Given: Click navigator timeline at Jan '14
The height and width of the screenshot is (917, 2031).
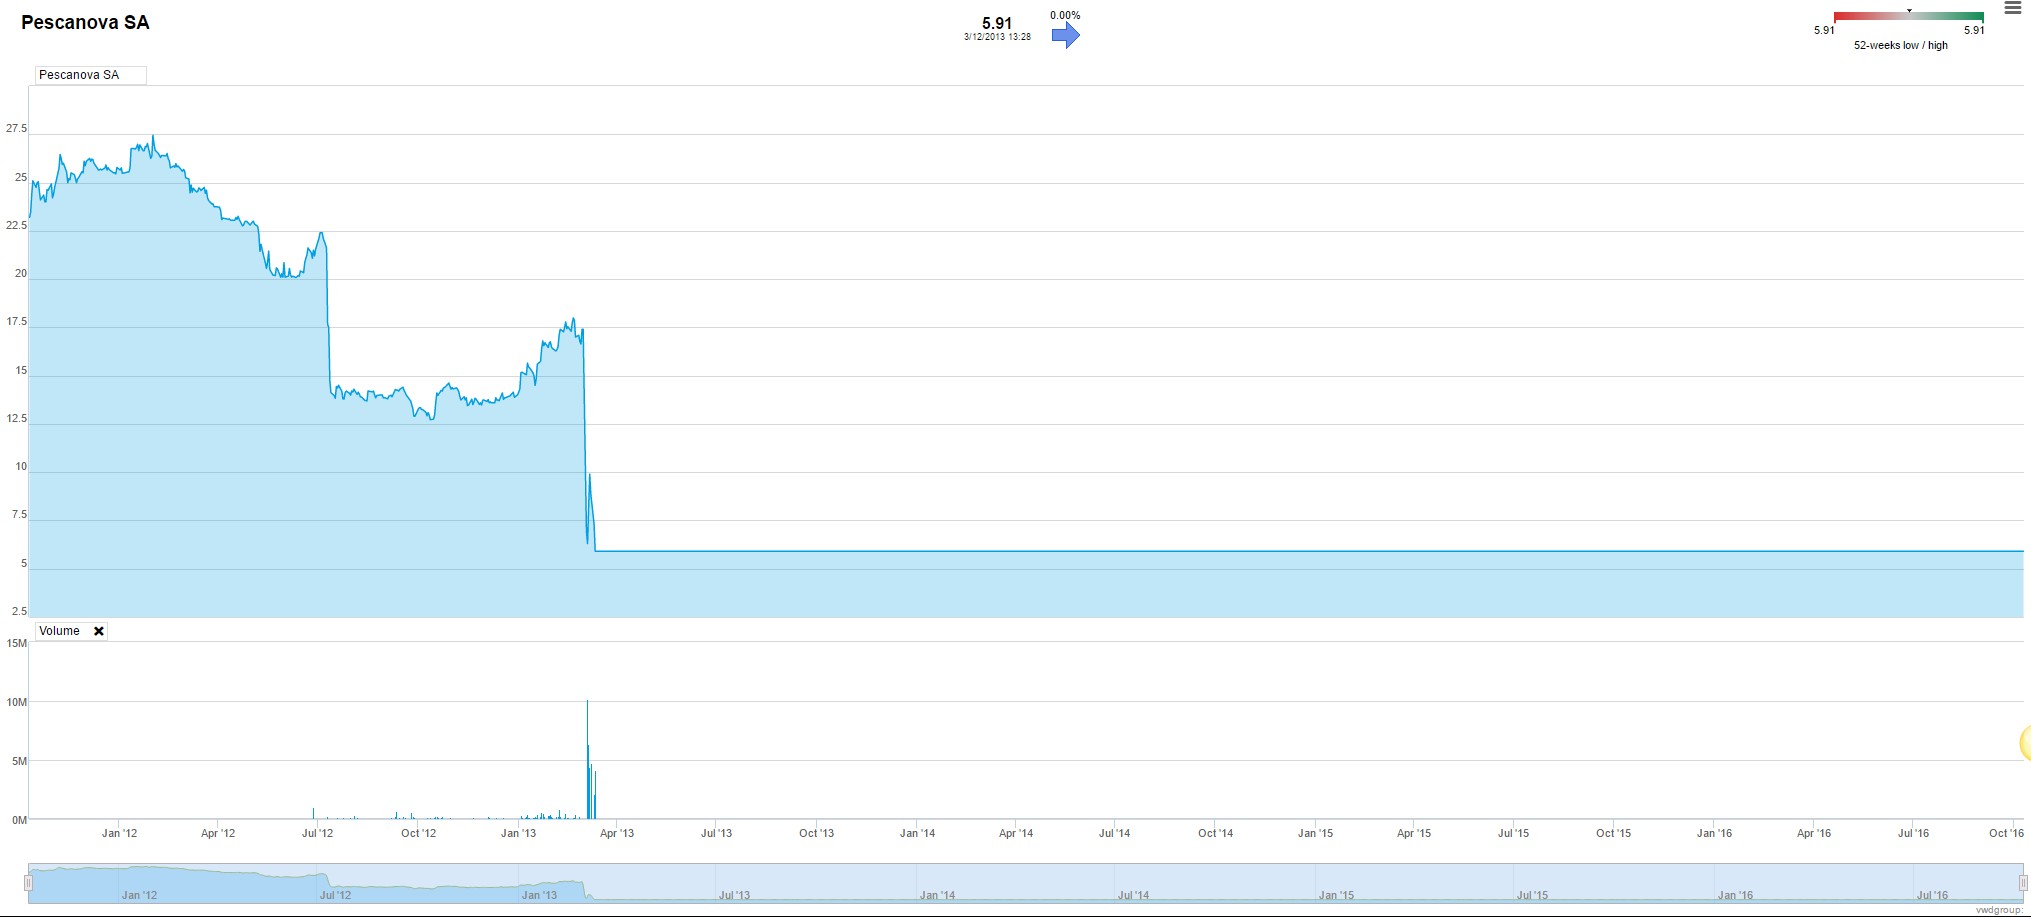Looking at the screenshot, I should click(937, 895).
